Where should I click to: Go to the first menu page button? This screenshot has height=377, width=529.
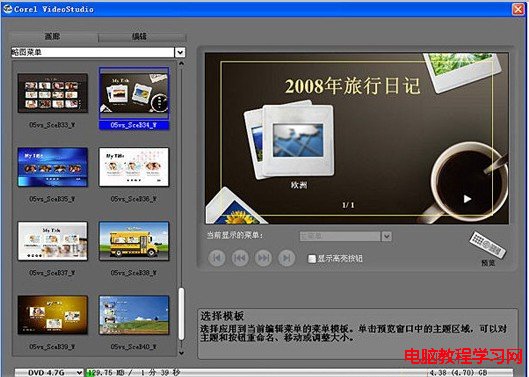click(217, 258)
